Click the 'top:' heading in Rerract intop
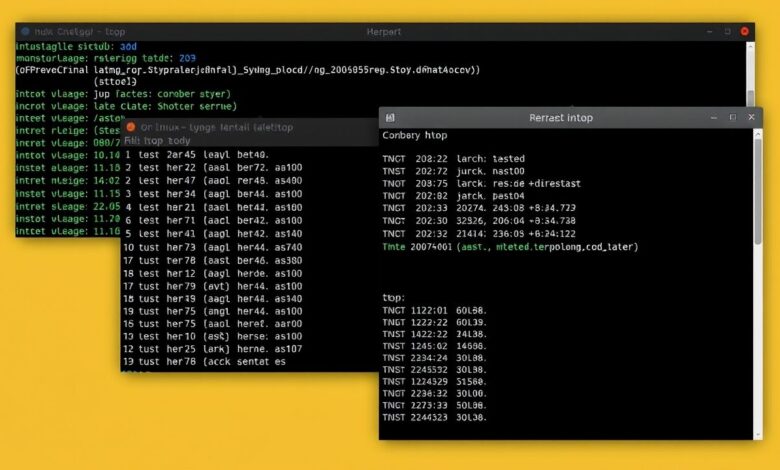 [393, 297]
